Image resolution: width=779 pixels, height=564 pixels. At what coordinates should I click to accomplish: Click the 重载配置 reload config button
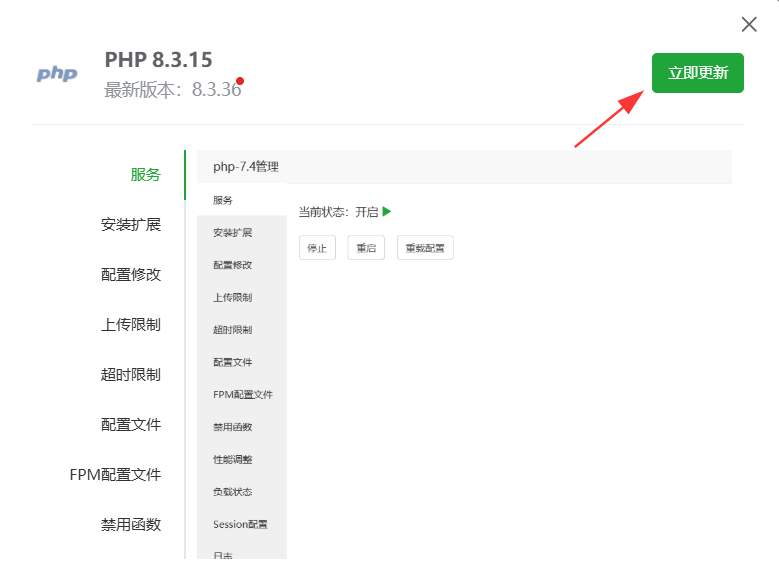coord(425,247)
